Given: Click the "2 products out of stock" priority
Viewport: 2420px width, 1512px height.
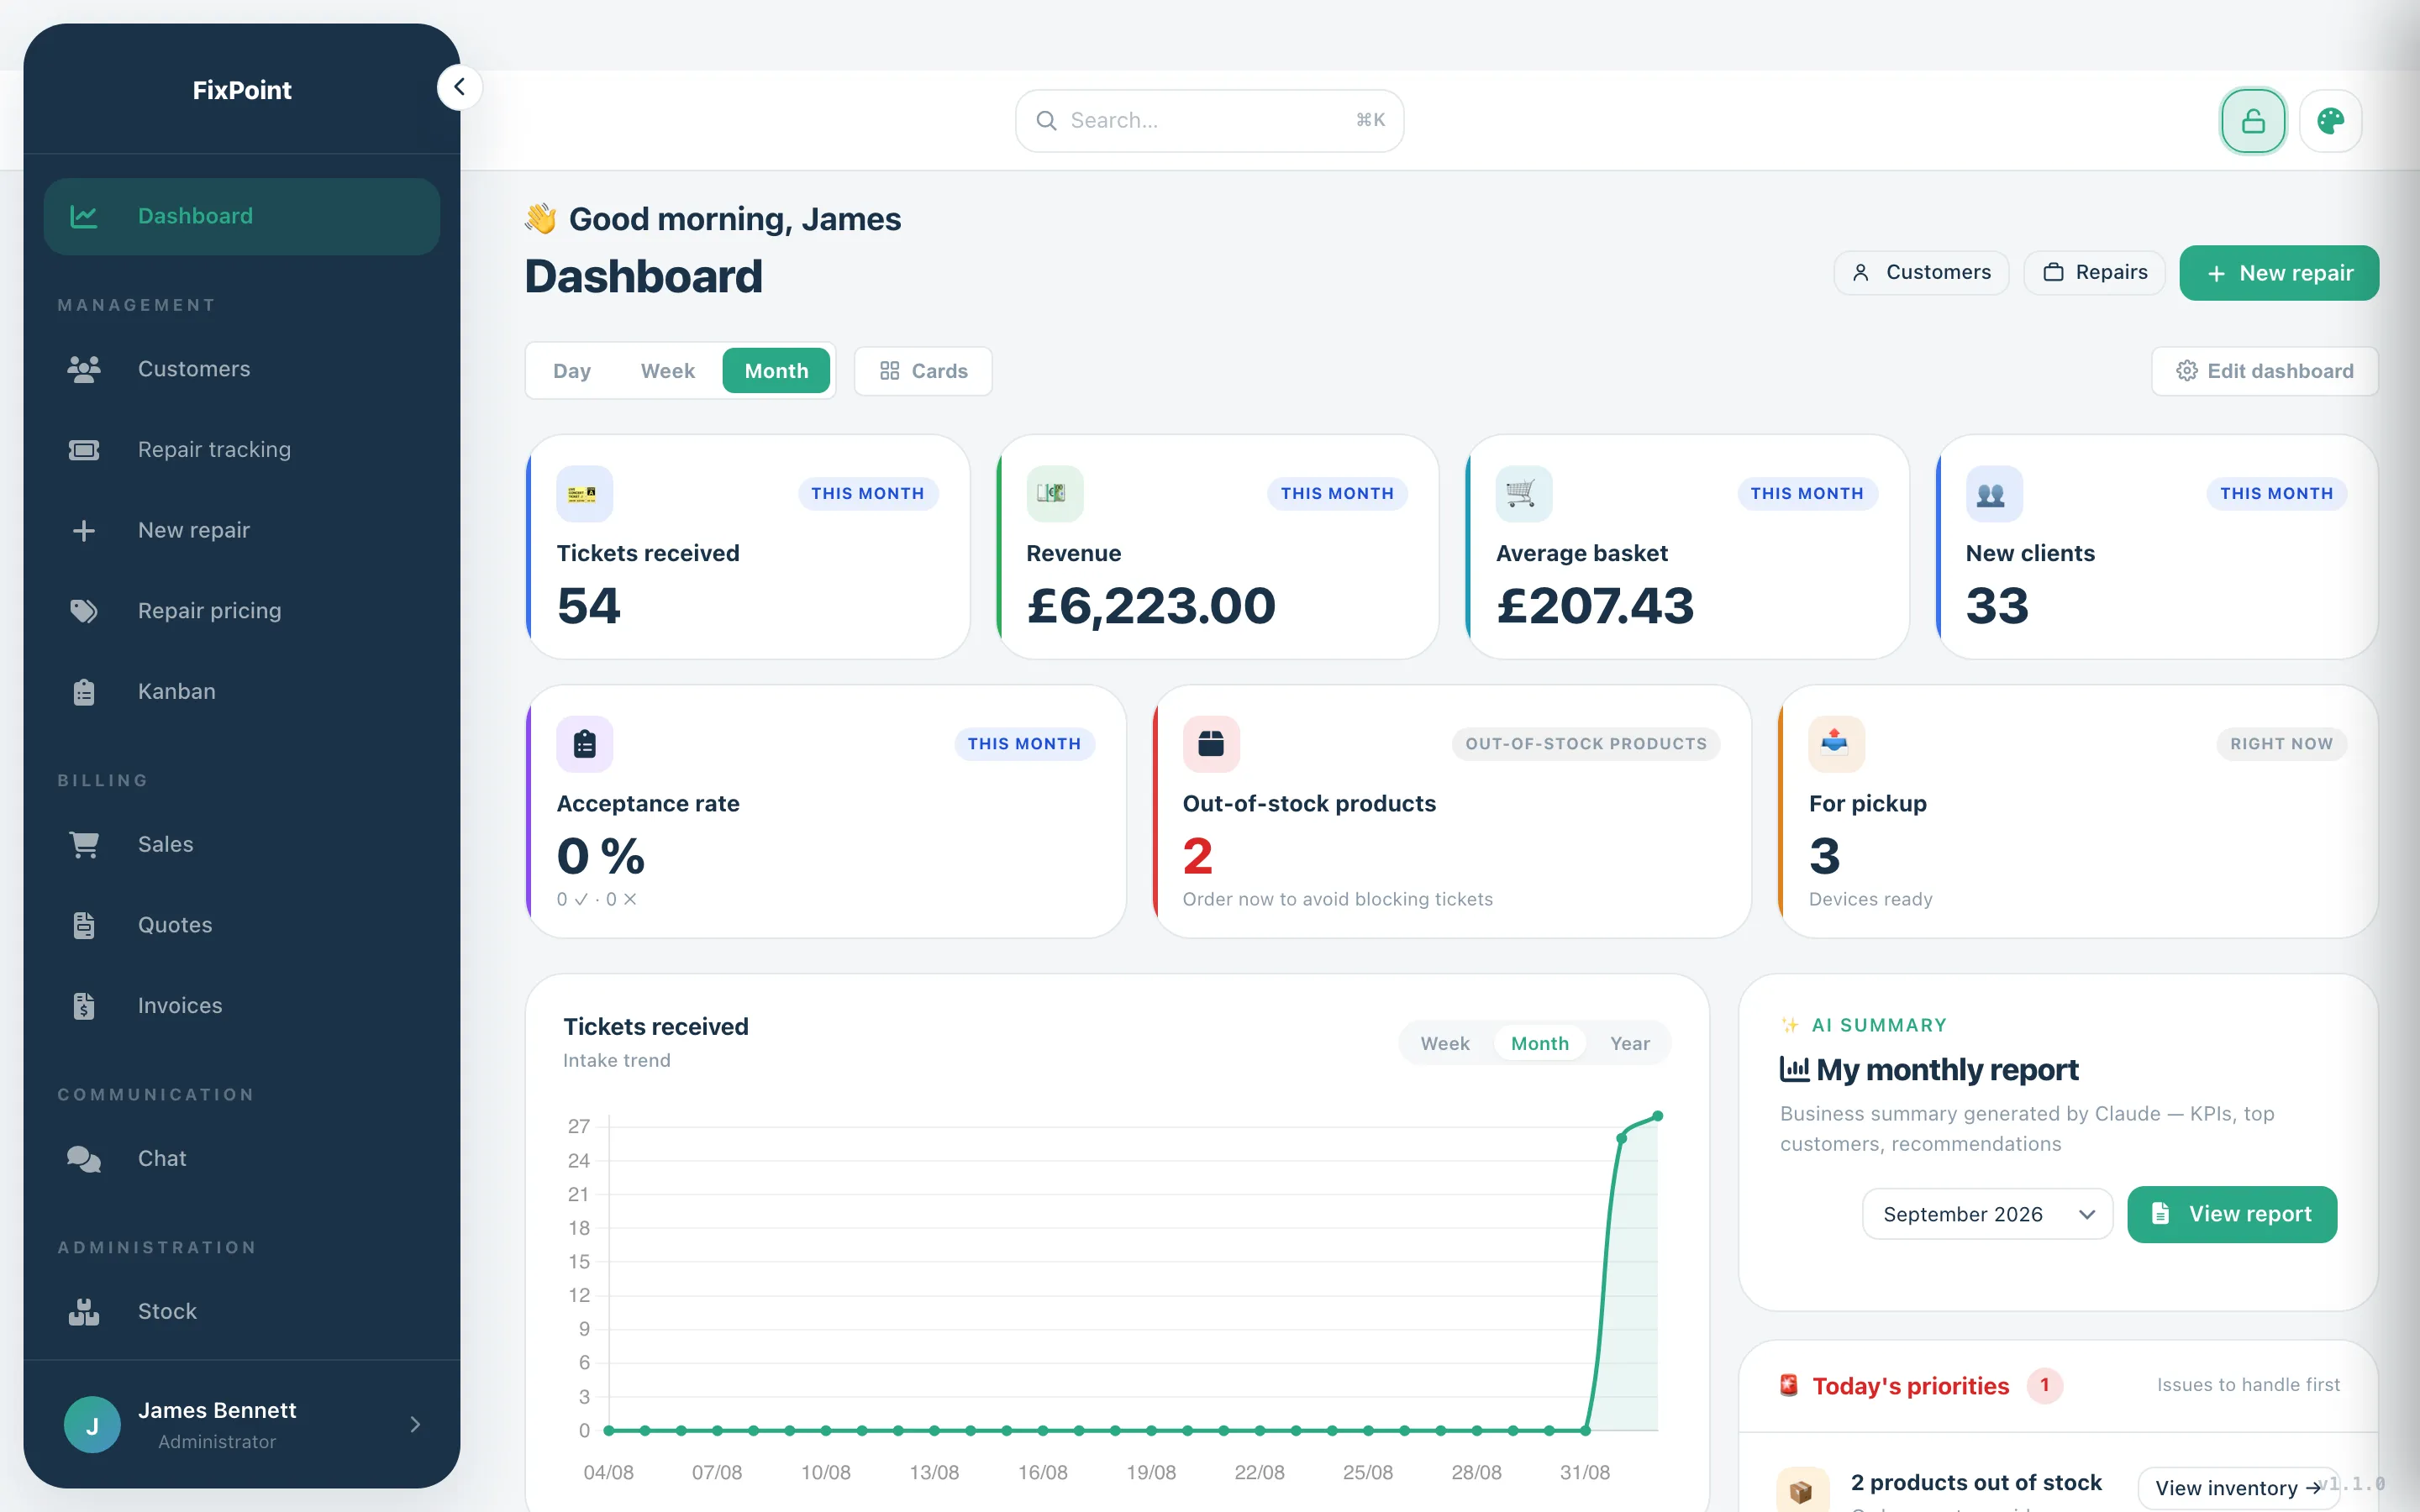Looking at the screenshot, I should tap(1976, 1483).
